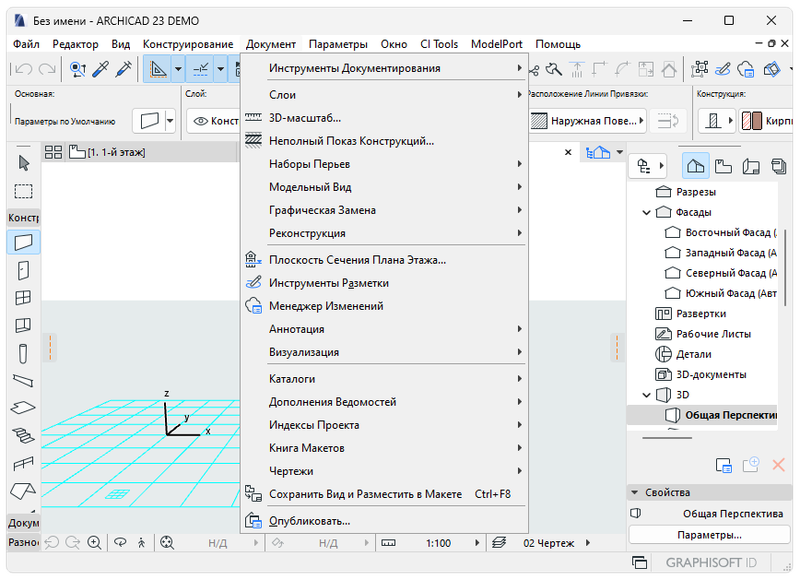Select the Marquee tool
The height and width of the screenshot is (580, 800).
[x=23, y=191]
